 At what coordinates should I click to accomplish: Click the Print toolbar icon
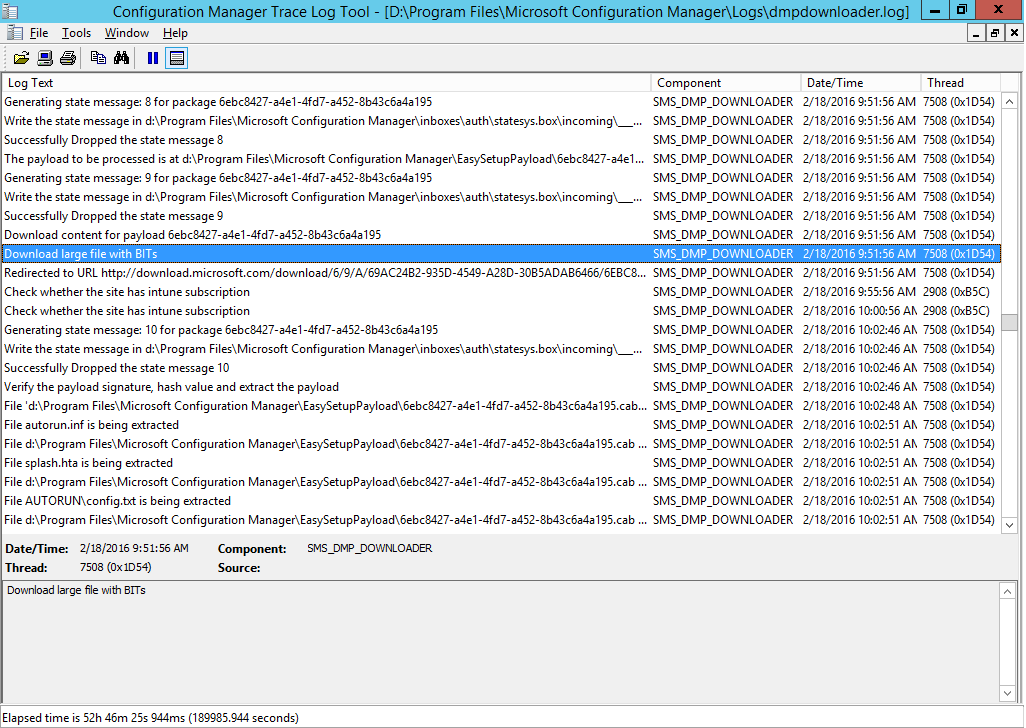[x=68, y=58]
